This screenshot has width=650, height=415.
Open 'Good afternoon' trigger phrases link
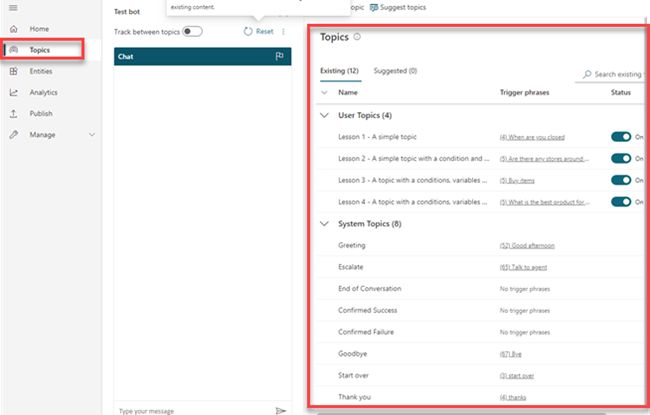527,245
